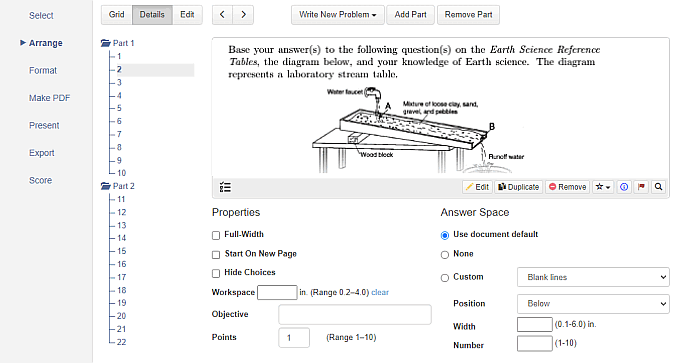Select problem 19 in the tree
The image size is (680, 363).
coord(121,303)
